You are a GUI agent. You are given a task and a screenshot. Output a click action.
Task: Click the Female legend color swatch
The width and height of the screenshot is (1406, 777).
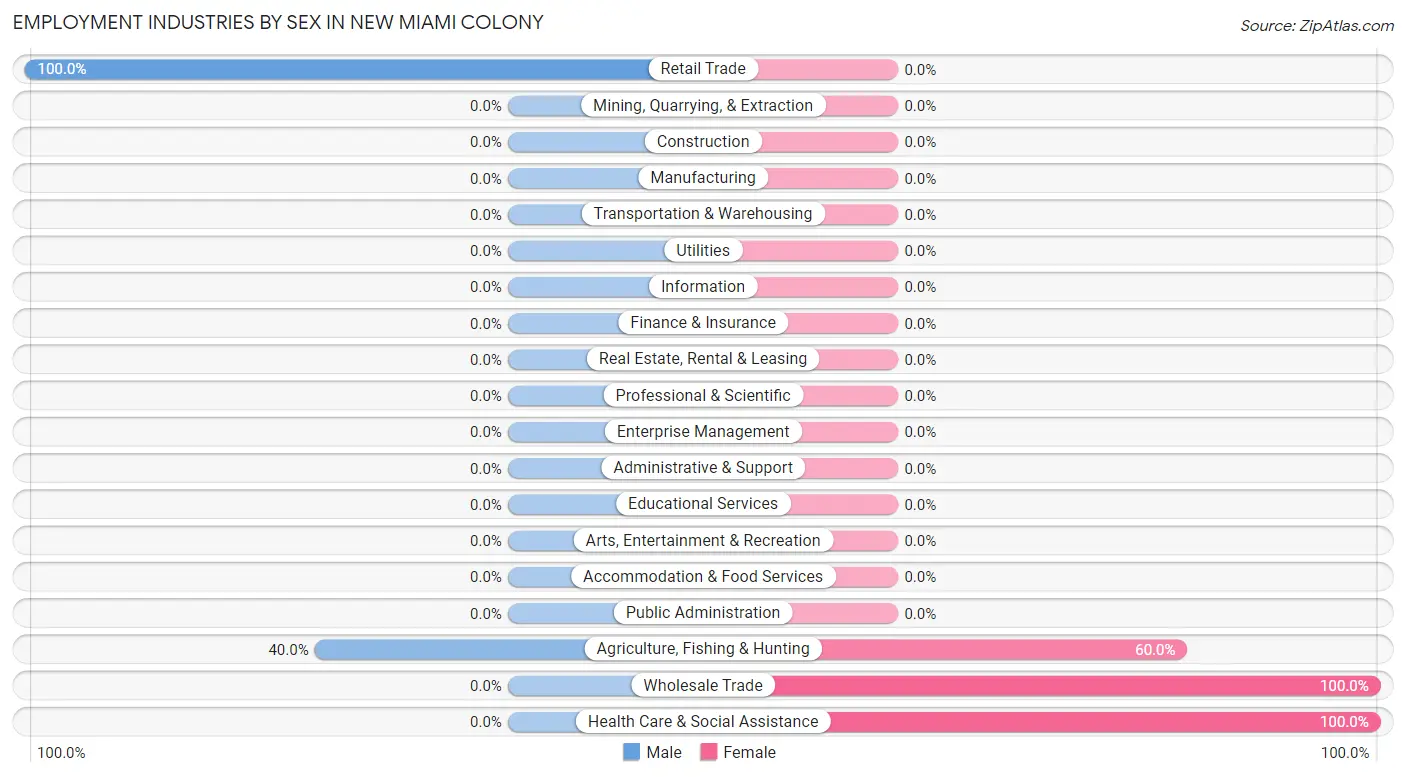pyautogui.click(x=709, y=752)
